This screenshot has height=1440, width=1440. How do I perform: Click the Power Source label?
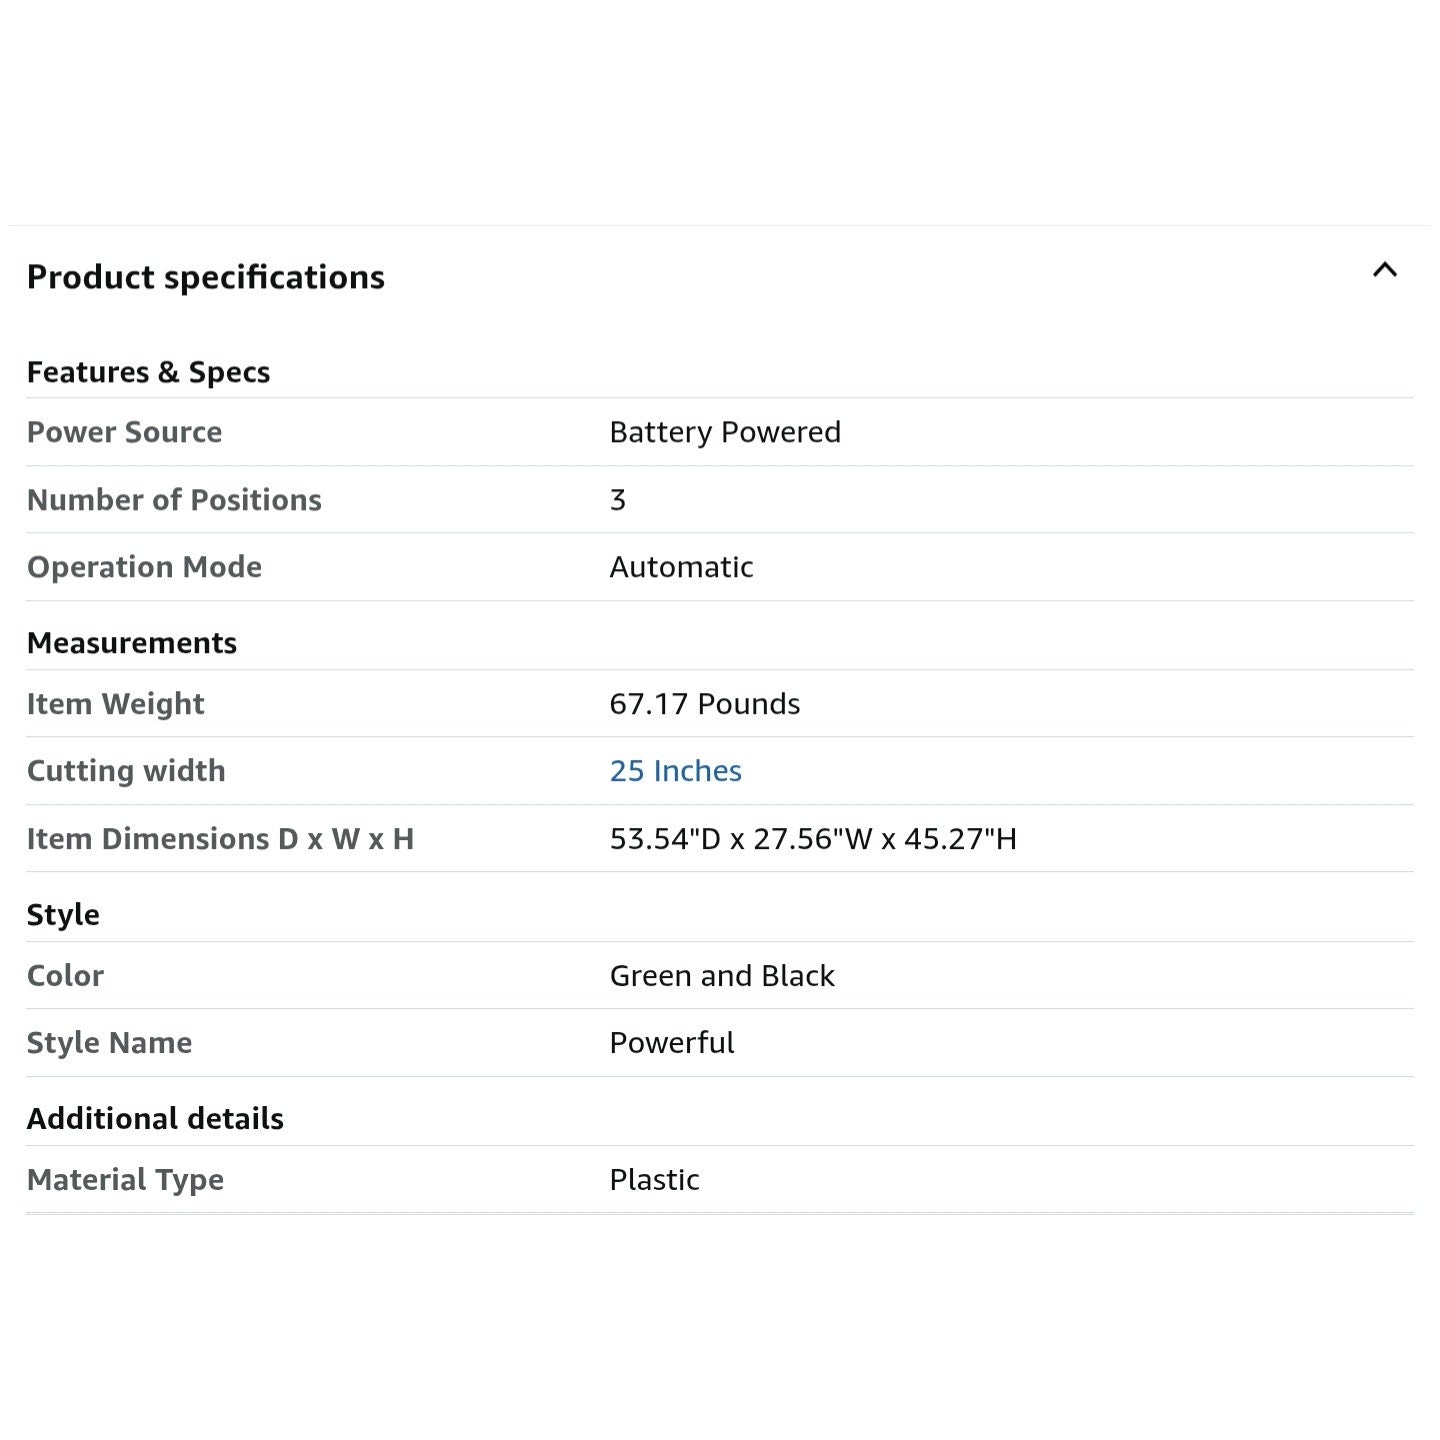coord(125,432)
